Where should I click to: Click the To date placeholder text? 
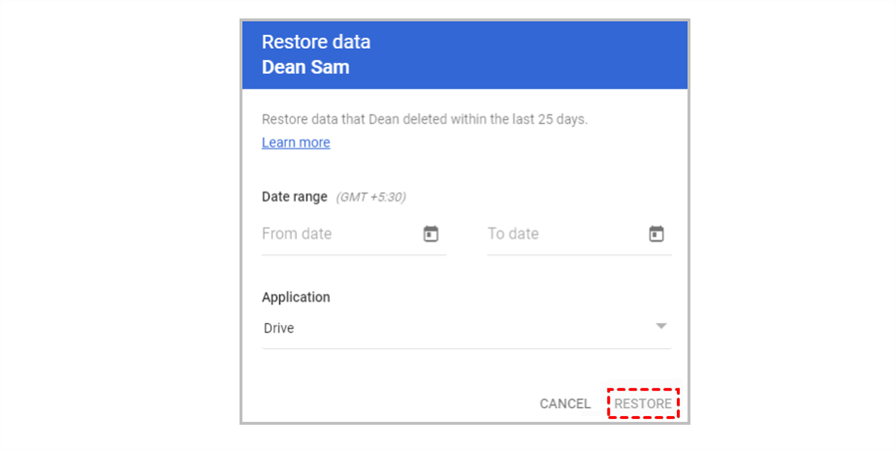(x=513, y=234)
